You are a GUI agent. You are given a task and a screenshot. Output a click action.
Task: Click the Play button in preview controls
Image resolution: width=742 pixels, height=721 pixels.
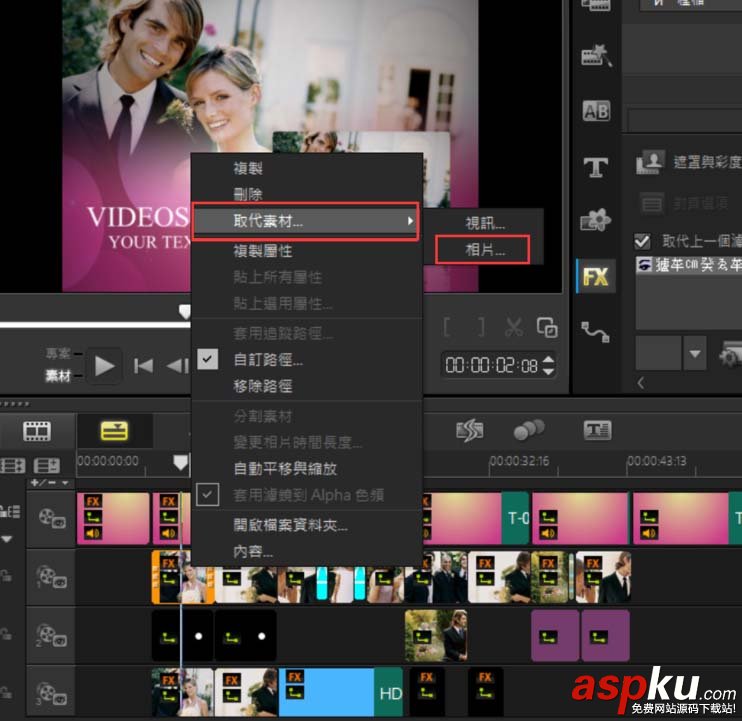tap(104, 366)
